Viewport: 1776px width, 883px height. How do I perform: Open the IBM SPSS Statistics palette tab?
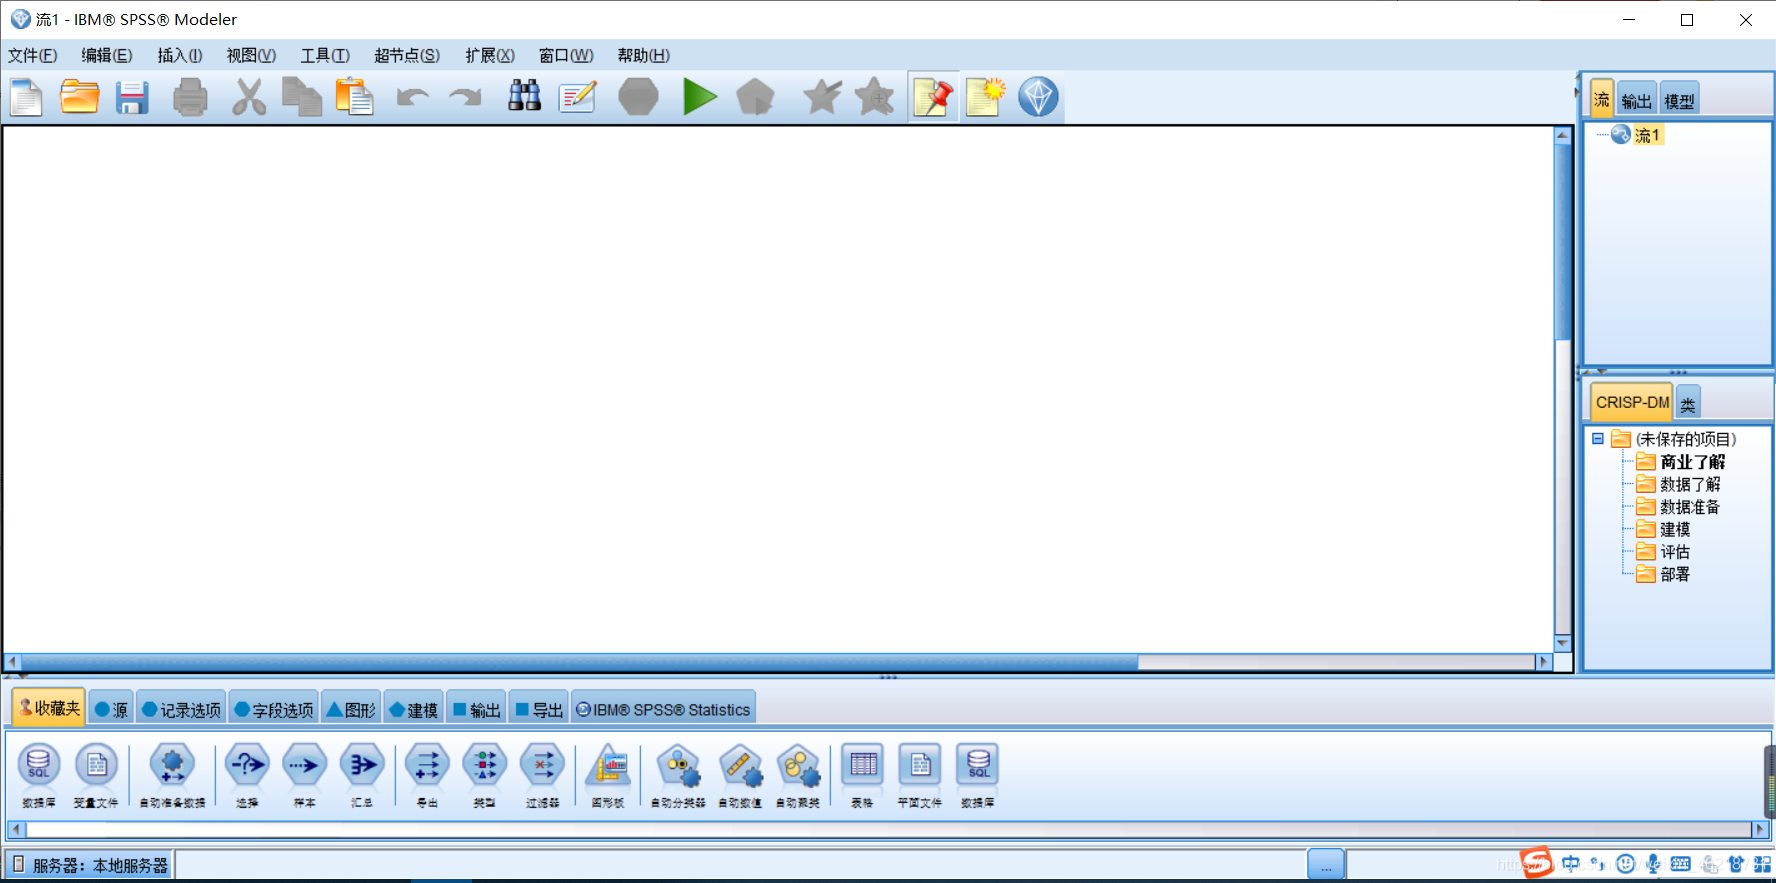click(x=663, y=709)
